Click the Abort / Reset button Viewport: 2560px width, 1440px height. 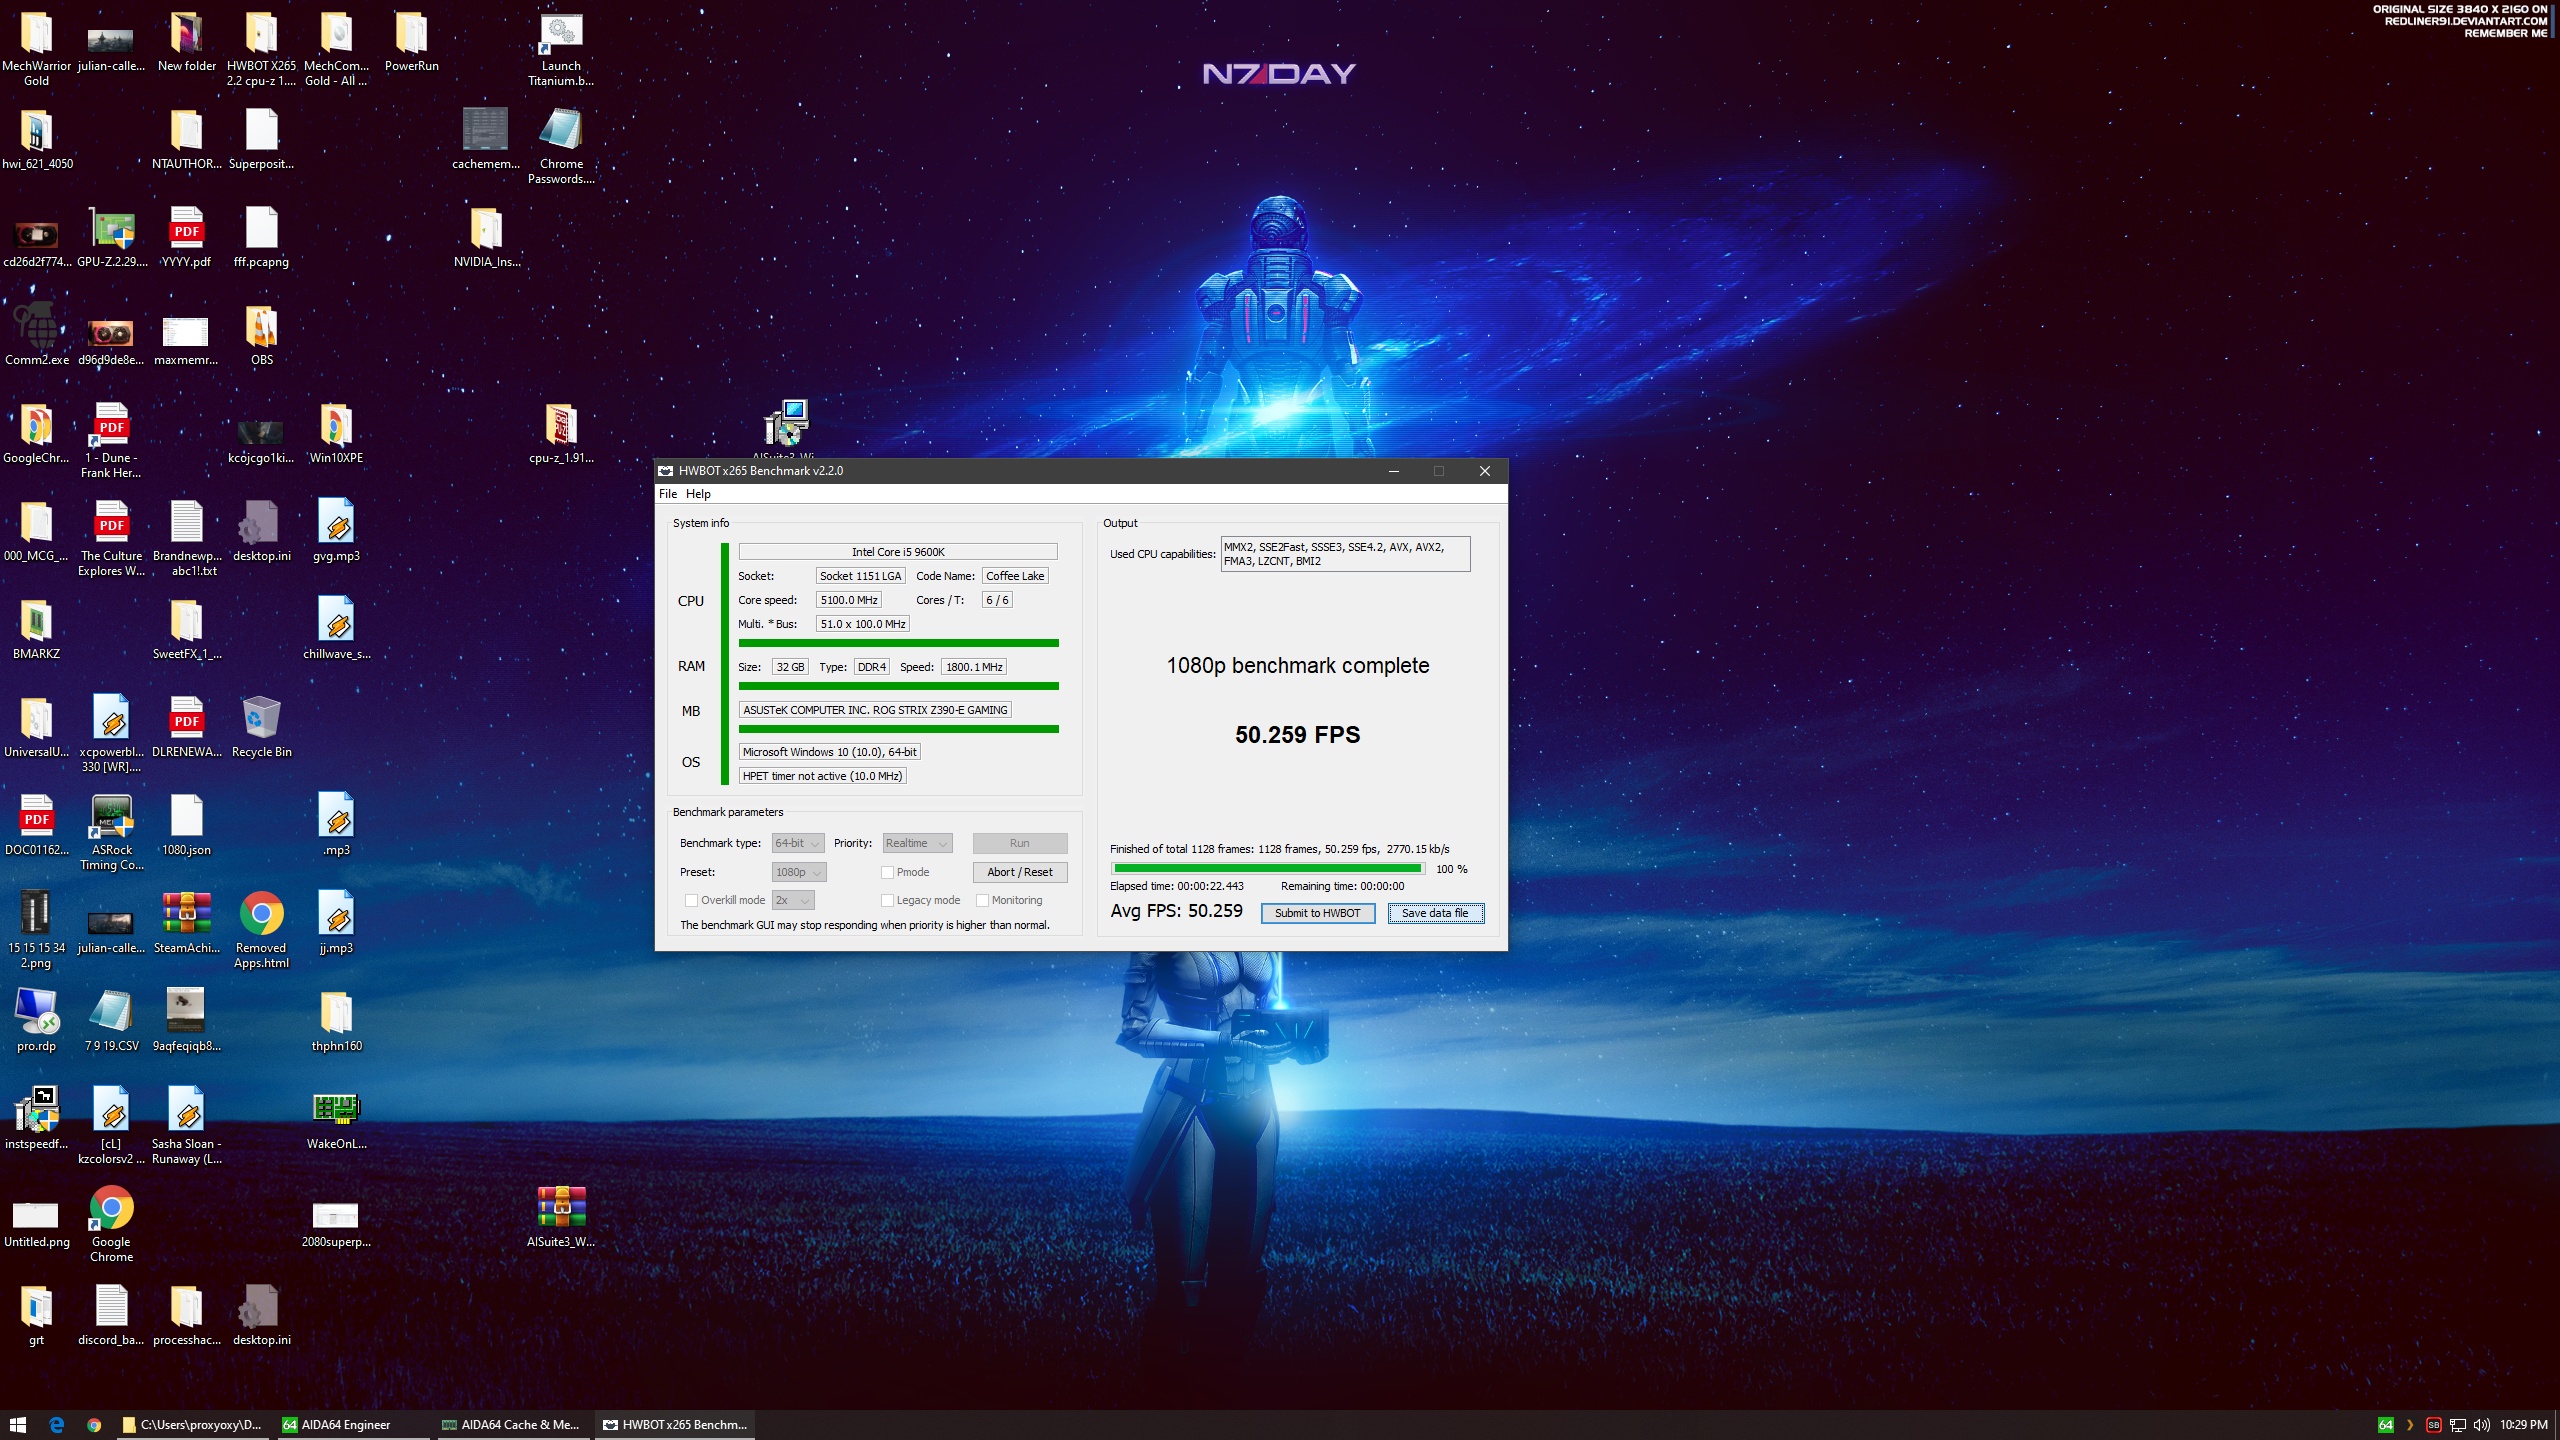(x=1019, y=872)
